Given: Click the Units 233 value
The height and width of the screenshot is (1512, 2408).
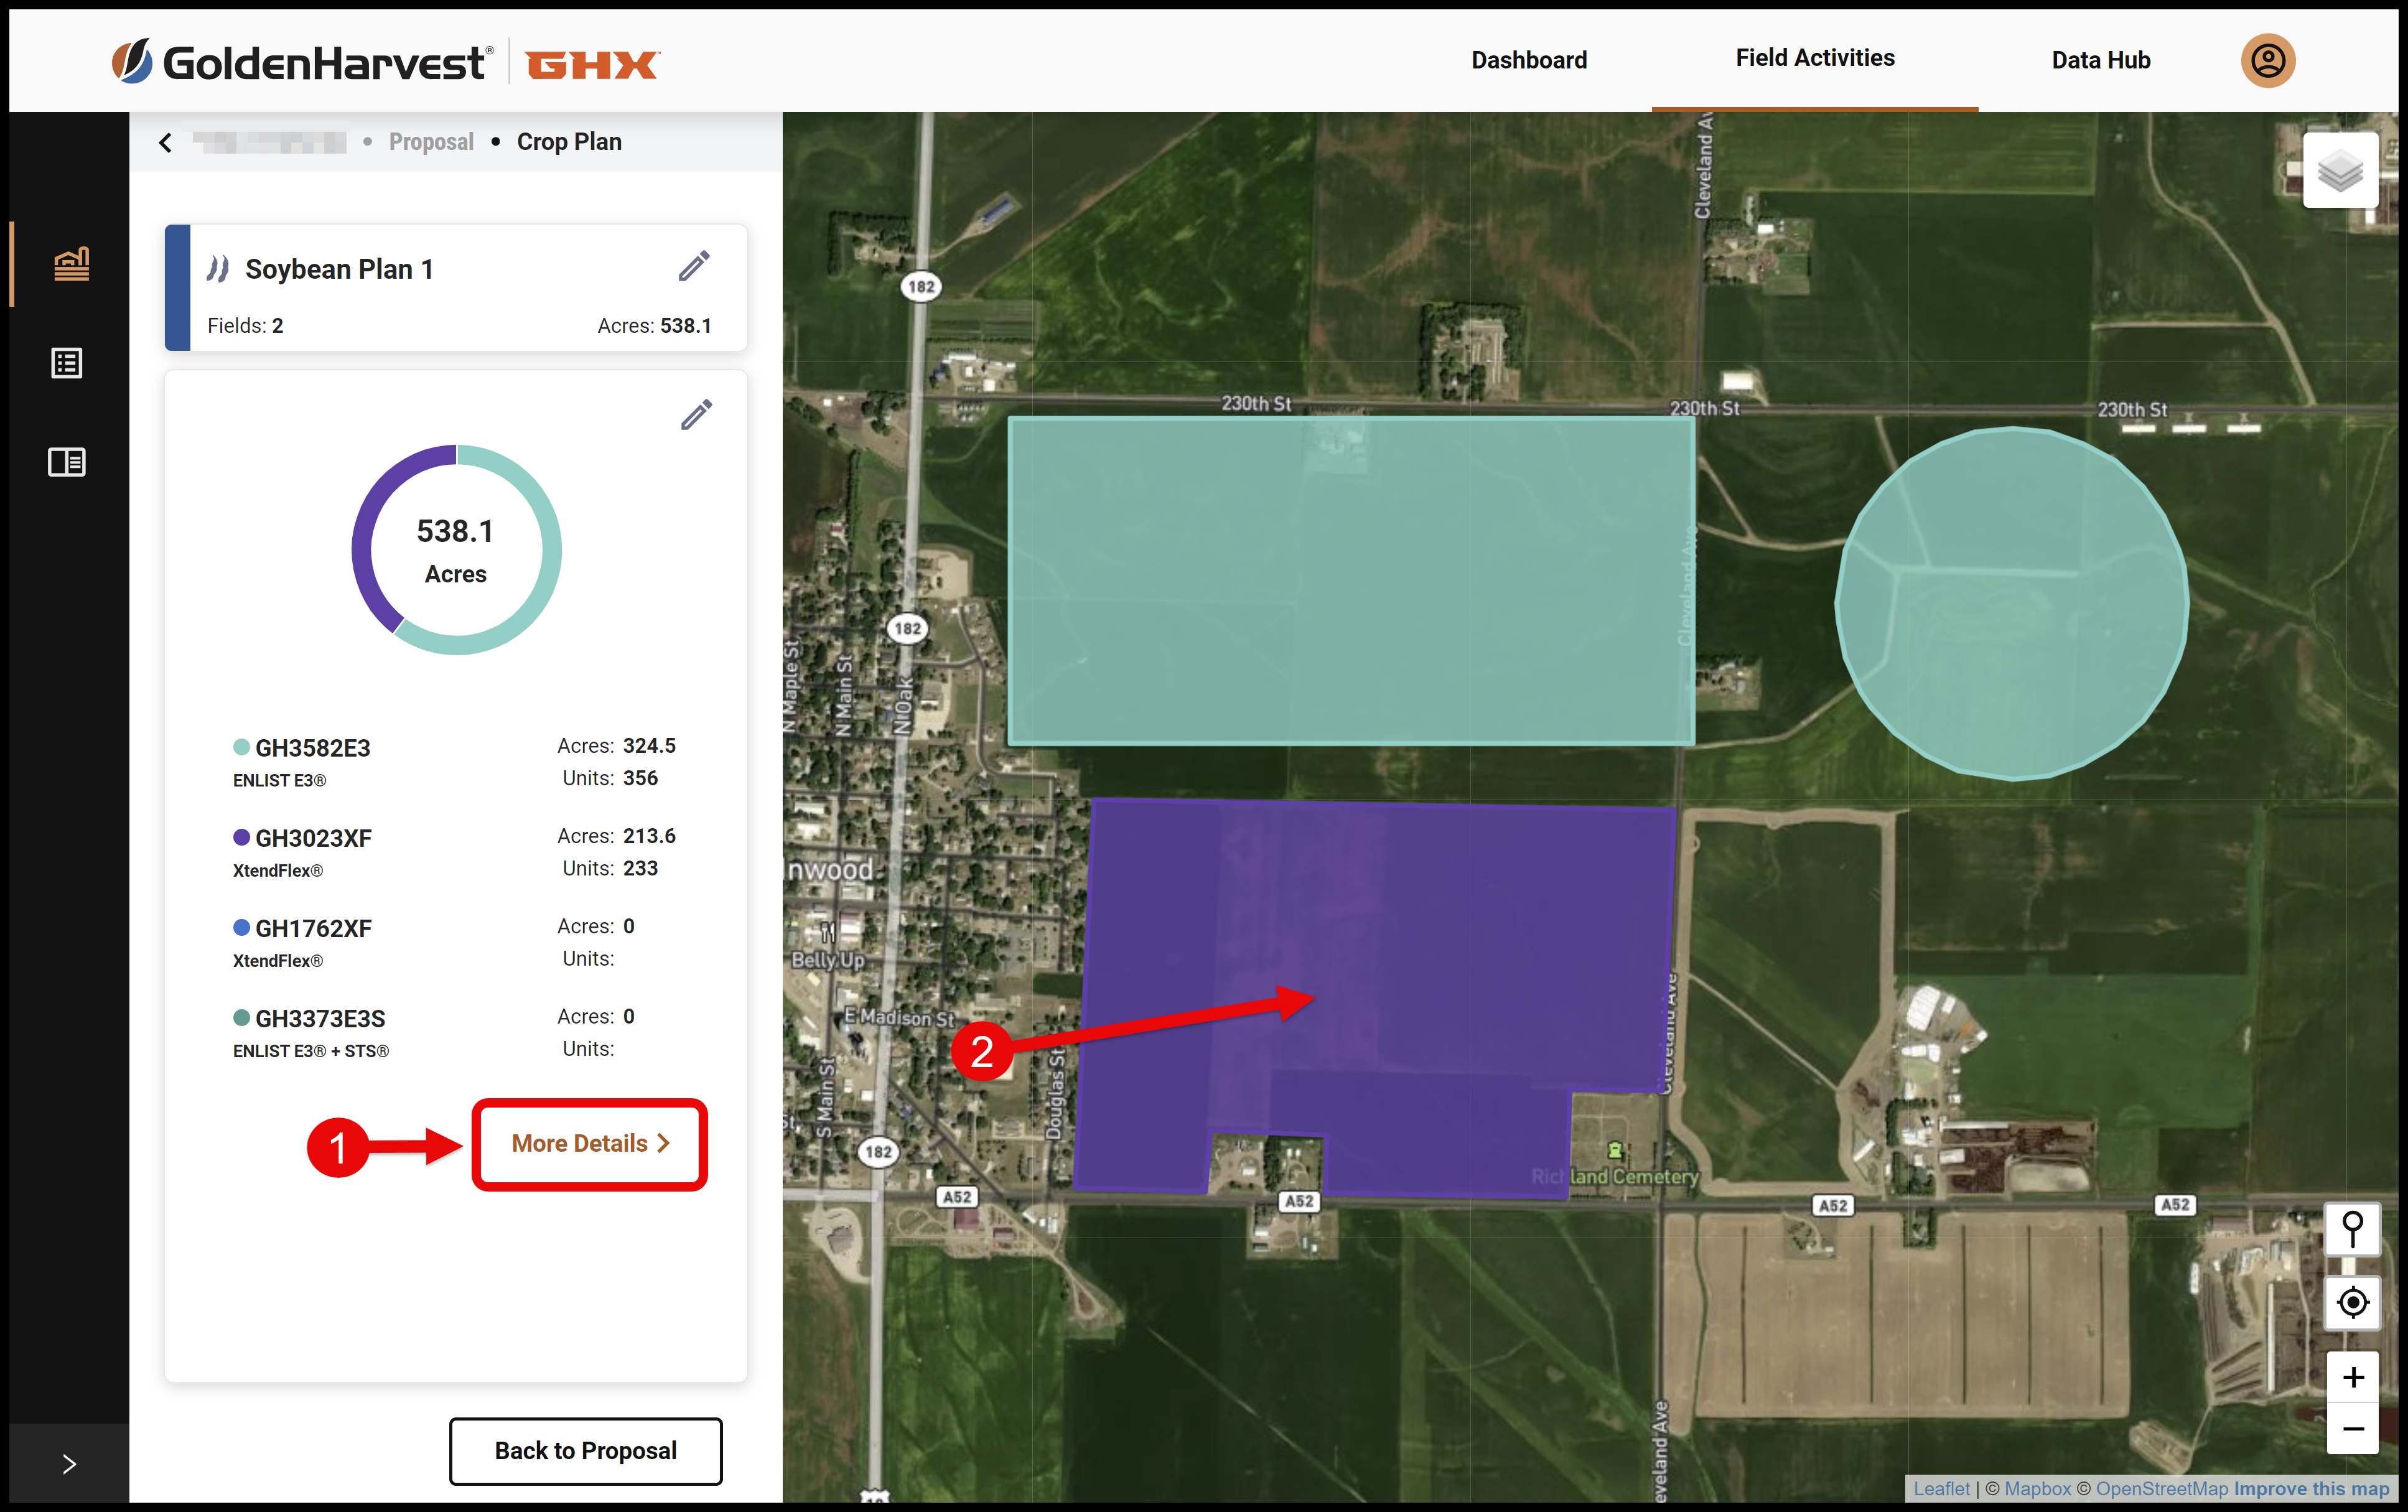Looking at the screenshot, I should click(x=640, y=868).
